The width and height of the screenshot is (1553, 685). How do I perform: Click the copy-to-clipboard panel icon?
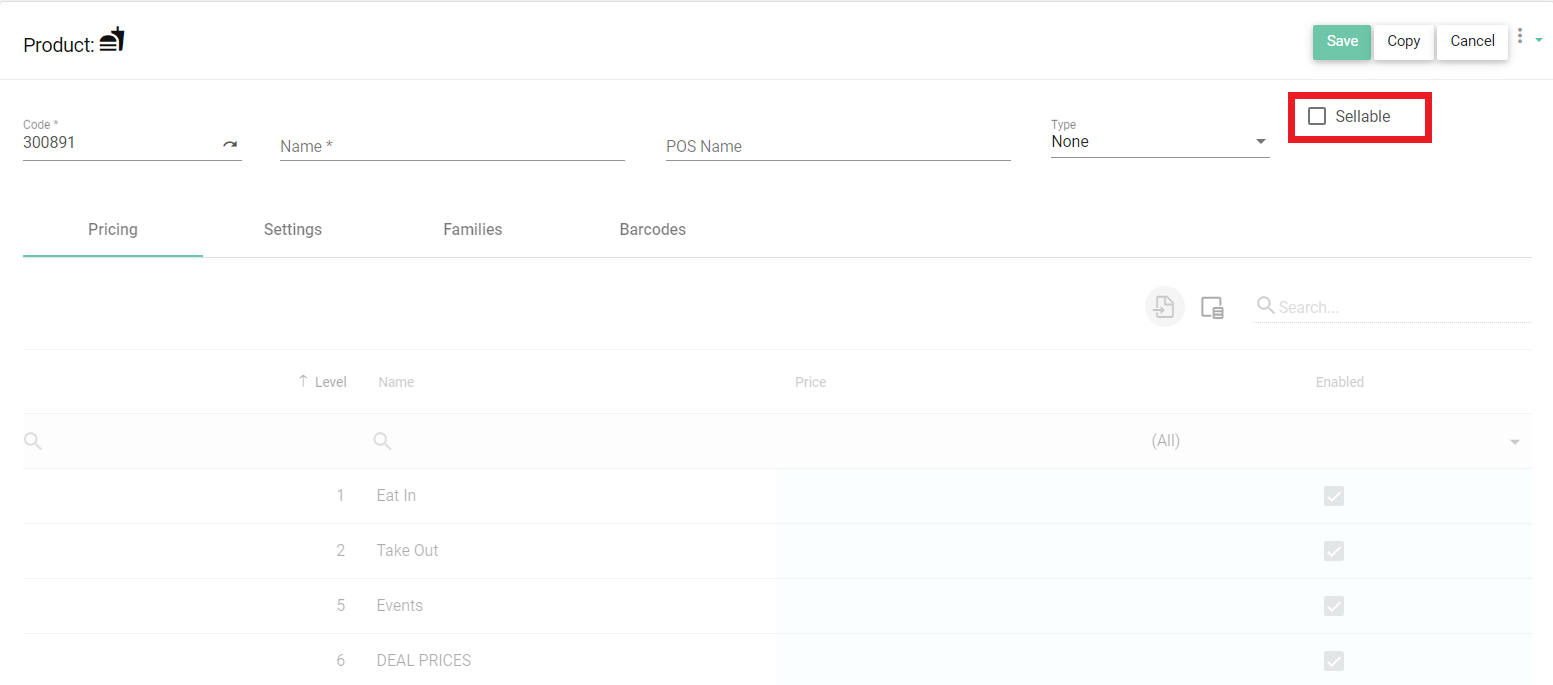[1212, 307]
